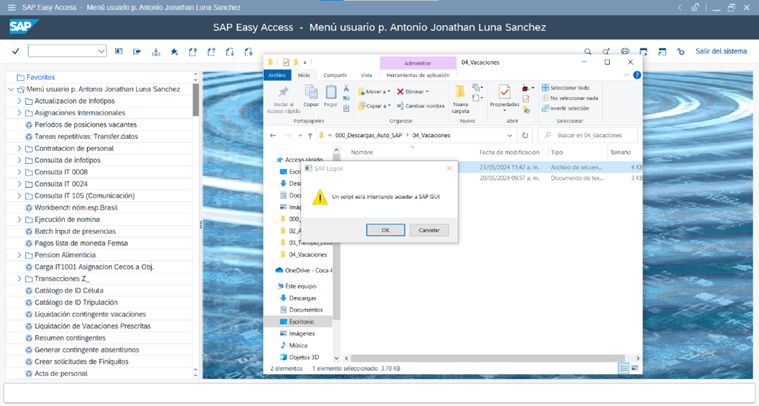Screen dimensions: 759x406
Task: Expand the Actualizacion de Infotipos folder
Action: [19, 101]
